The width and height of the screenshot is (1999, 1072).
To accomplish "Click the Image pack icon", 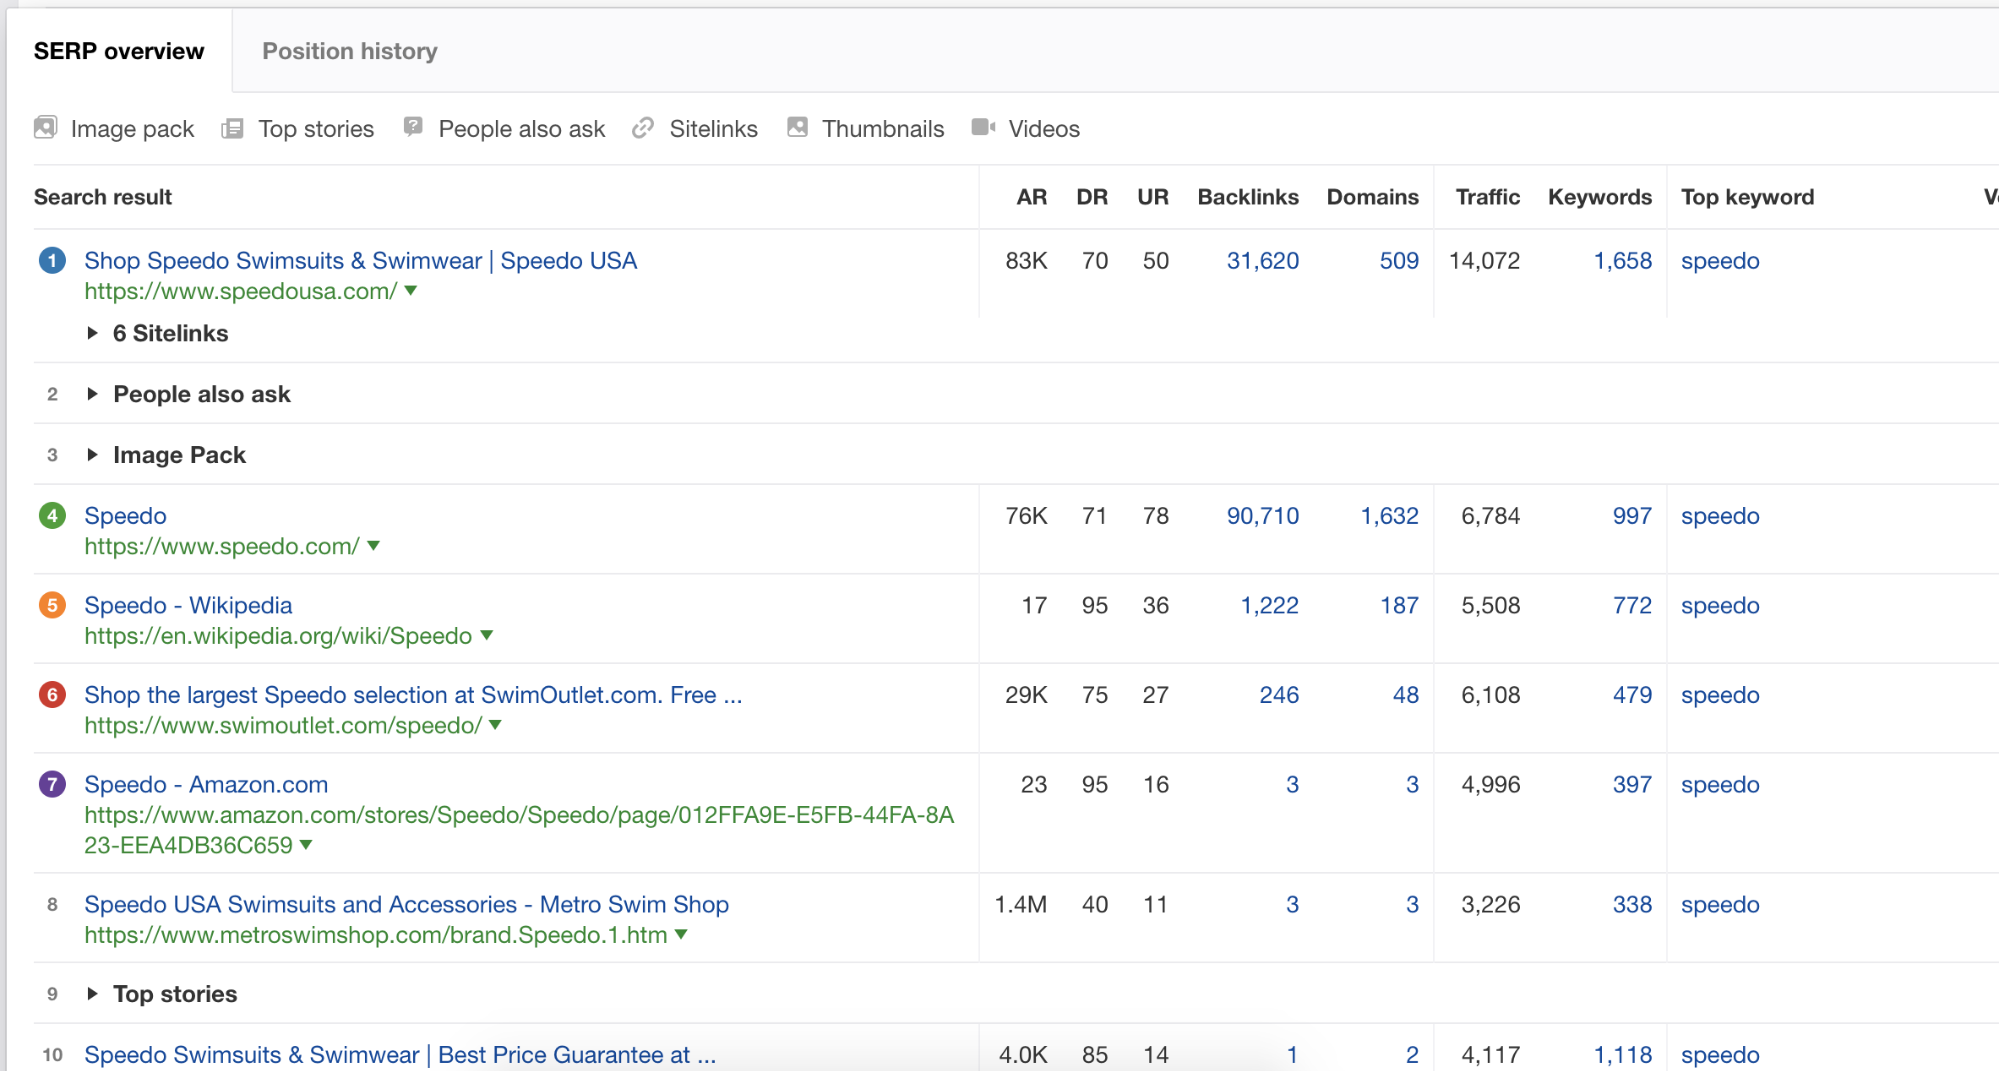I will pos(45,128).
